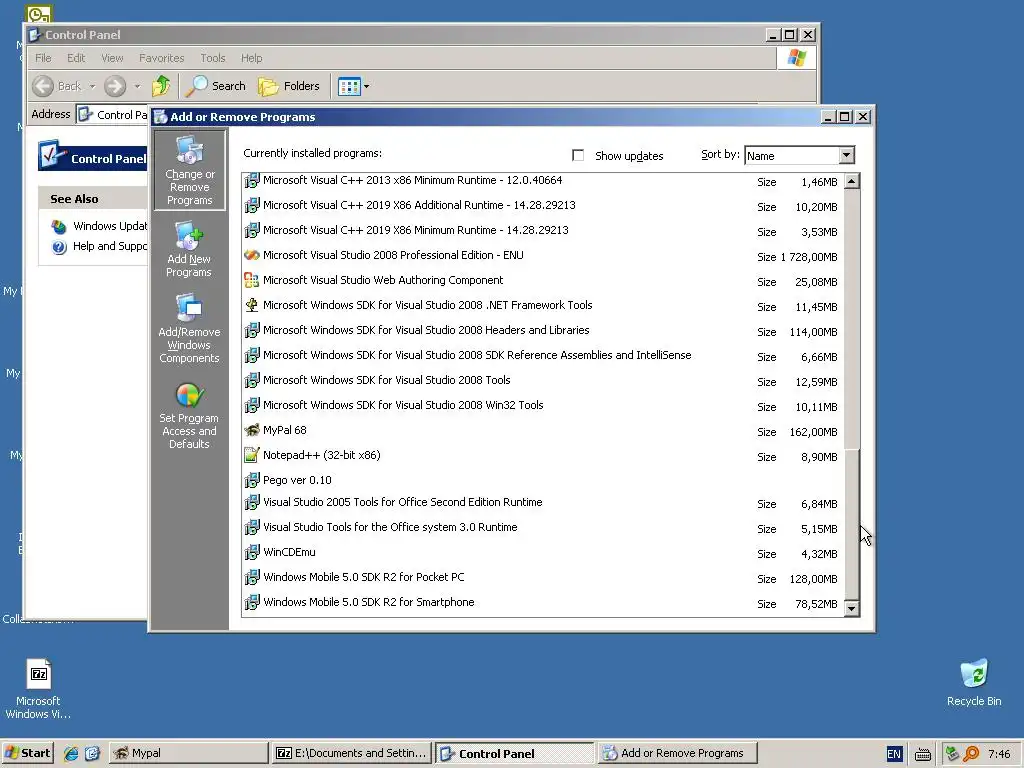
Task: Click the Start button
Action: tap(27, 753)
